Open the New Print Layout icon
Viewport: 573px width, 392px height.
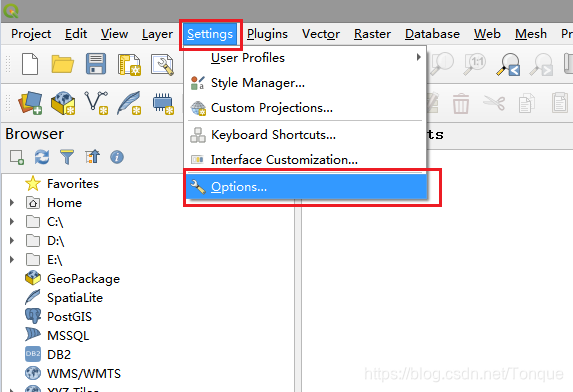pyautogui.click(x=129, y=65)
